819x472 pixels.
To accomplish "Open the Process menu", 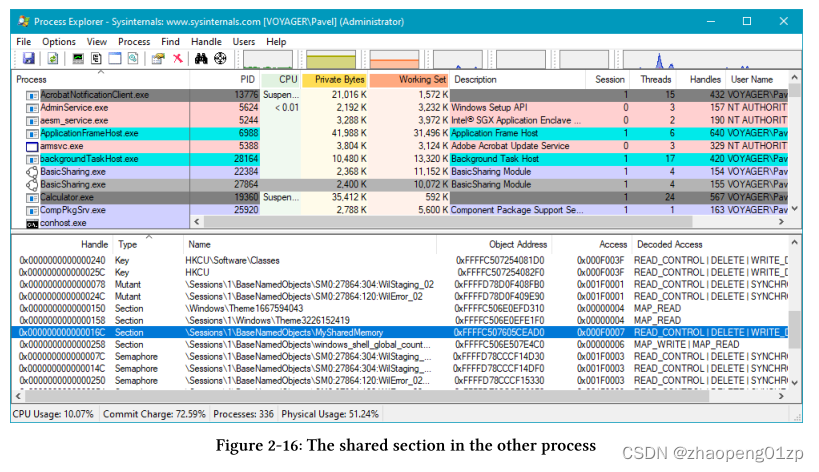I will pyautogui.click(x=134, y=42).
